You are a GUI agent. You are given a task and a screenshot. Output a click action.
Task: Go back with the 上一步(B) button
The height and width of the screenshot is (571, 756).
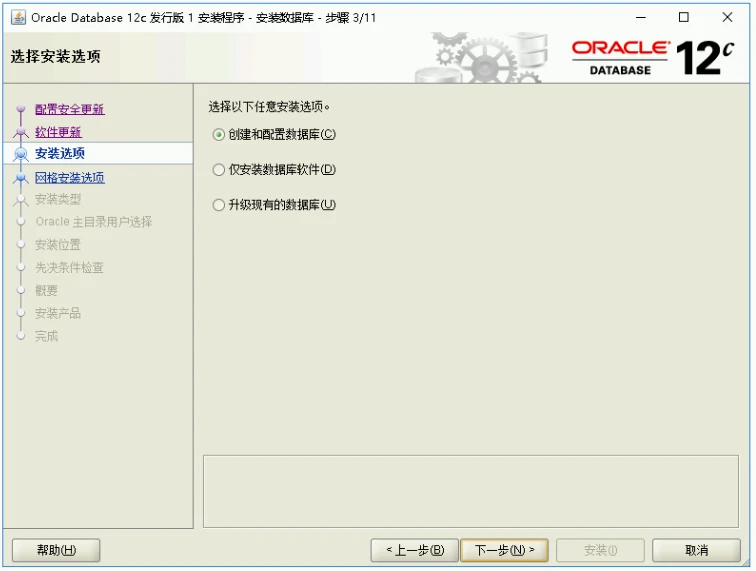pos(415,550)
